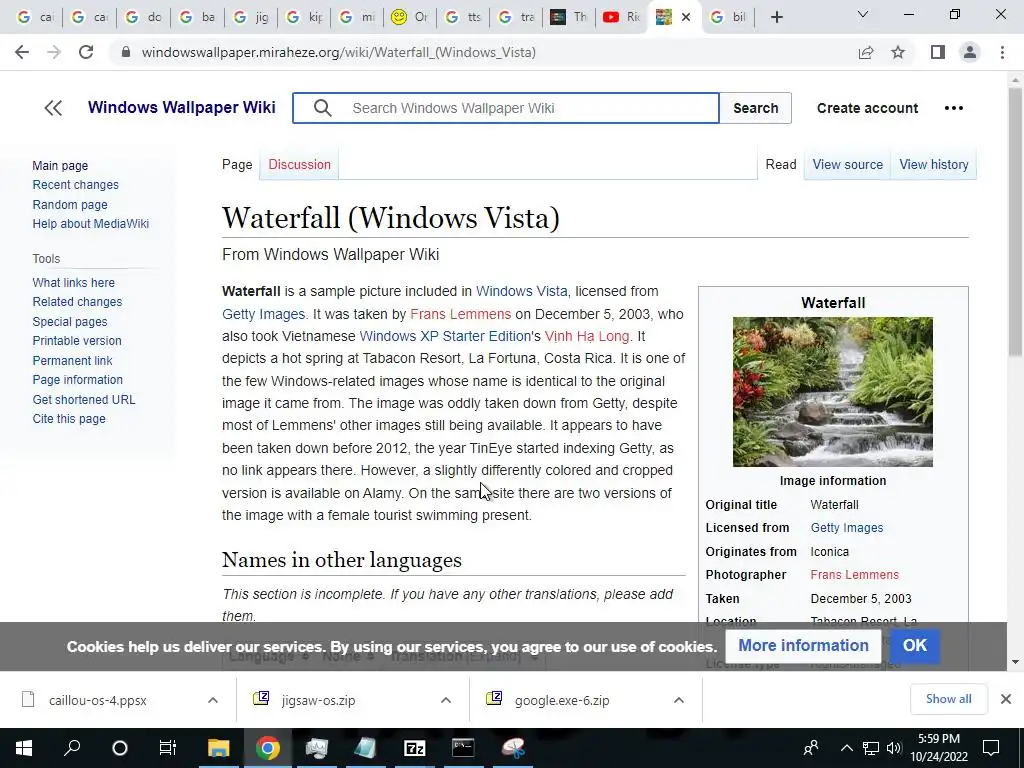The image size is (1024, 768).
Task: Open View history tab
Action: [934, 165]
